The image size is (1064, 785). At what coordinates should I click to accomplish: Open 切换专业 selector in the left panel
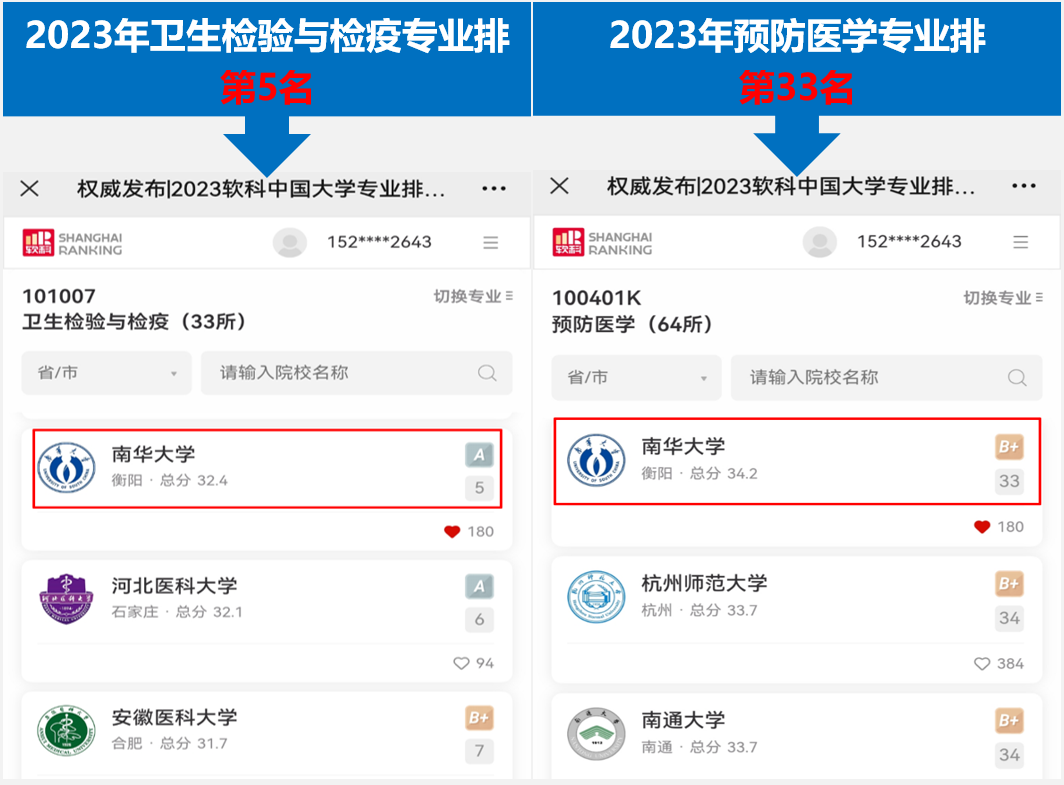(x=473, y=296)
